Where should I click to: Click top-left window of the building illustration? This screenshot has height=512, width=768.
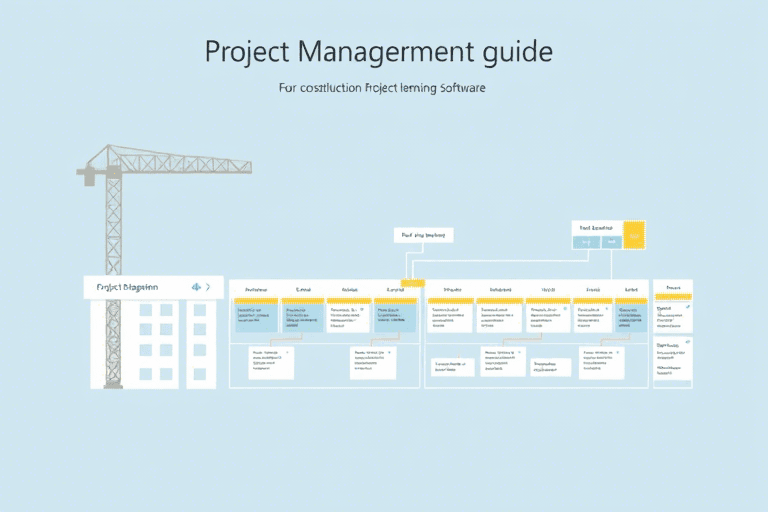[x=146, y=310]
